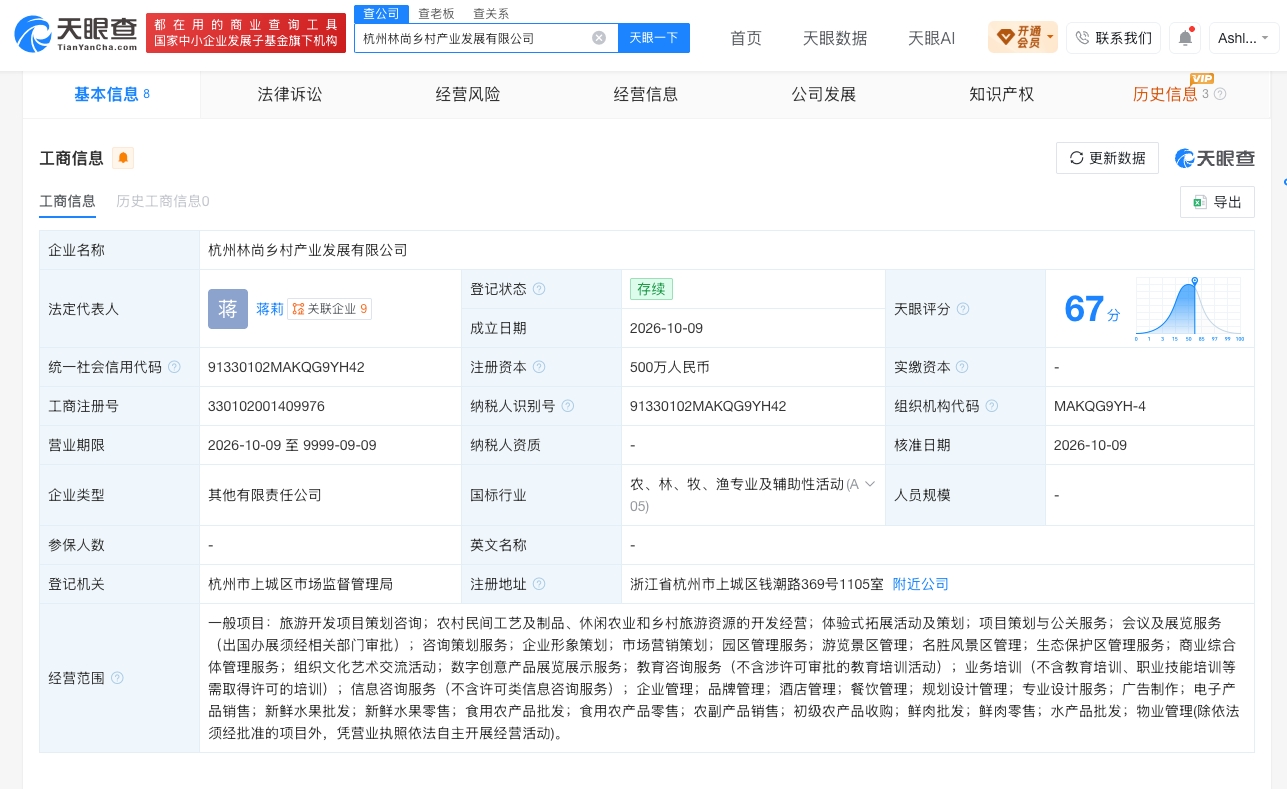
Task: Click the 天眼一下 search button
Action: click(x=654, y=38)
